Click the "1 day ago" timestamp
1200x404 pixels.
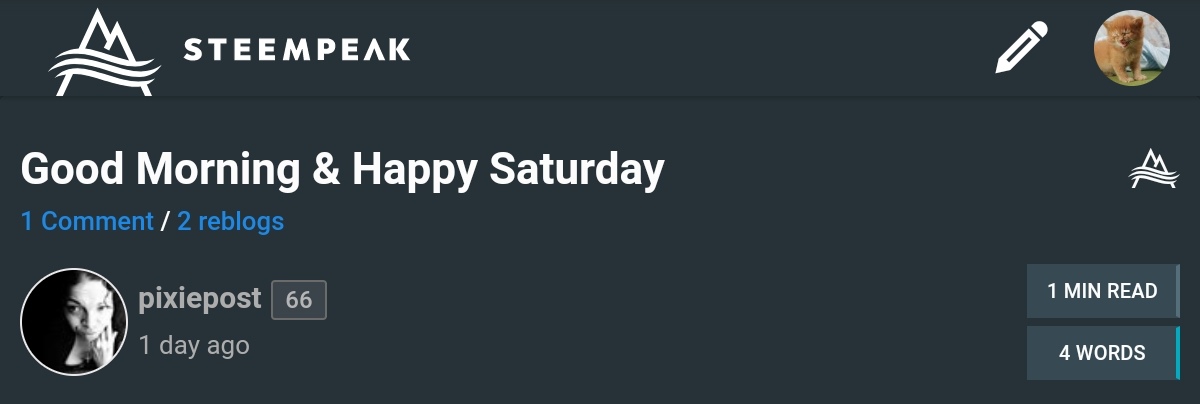pyautogui.click(x=194, y=345)
